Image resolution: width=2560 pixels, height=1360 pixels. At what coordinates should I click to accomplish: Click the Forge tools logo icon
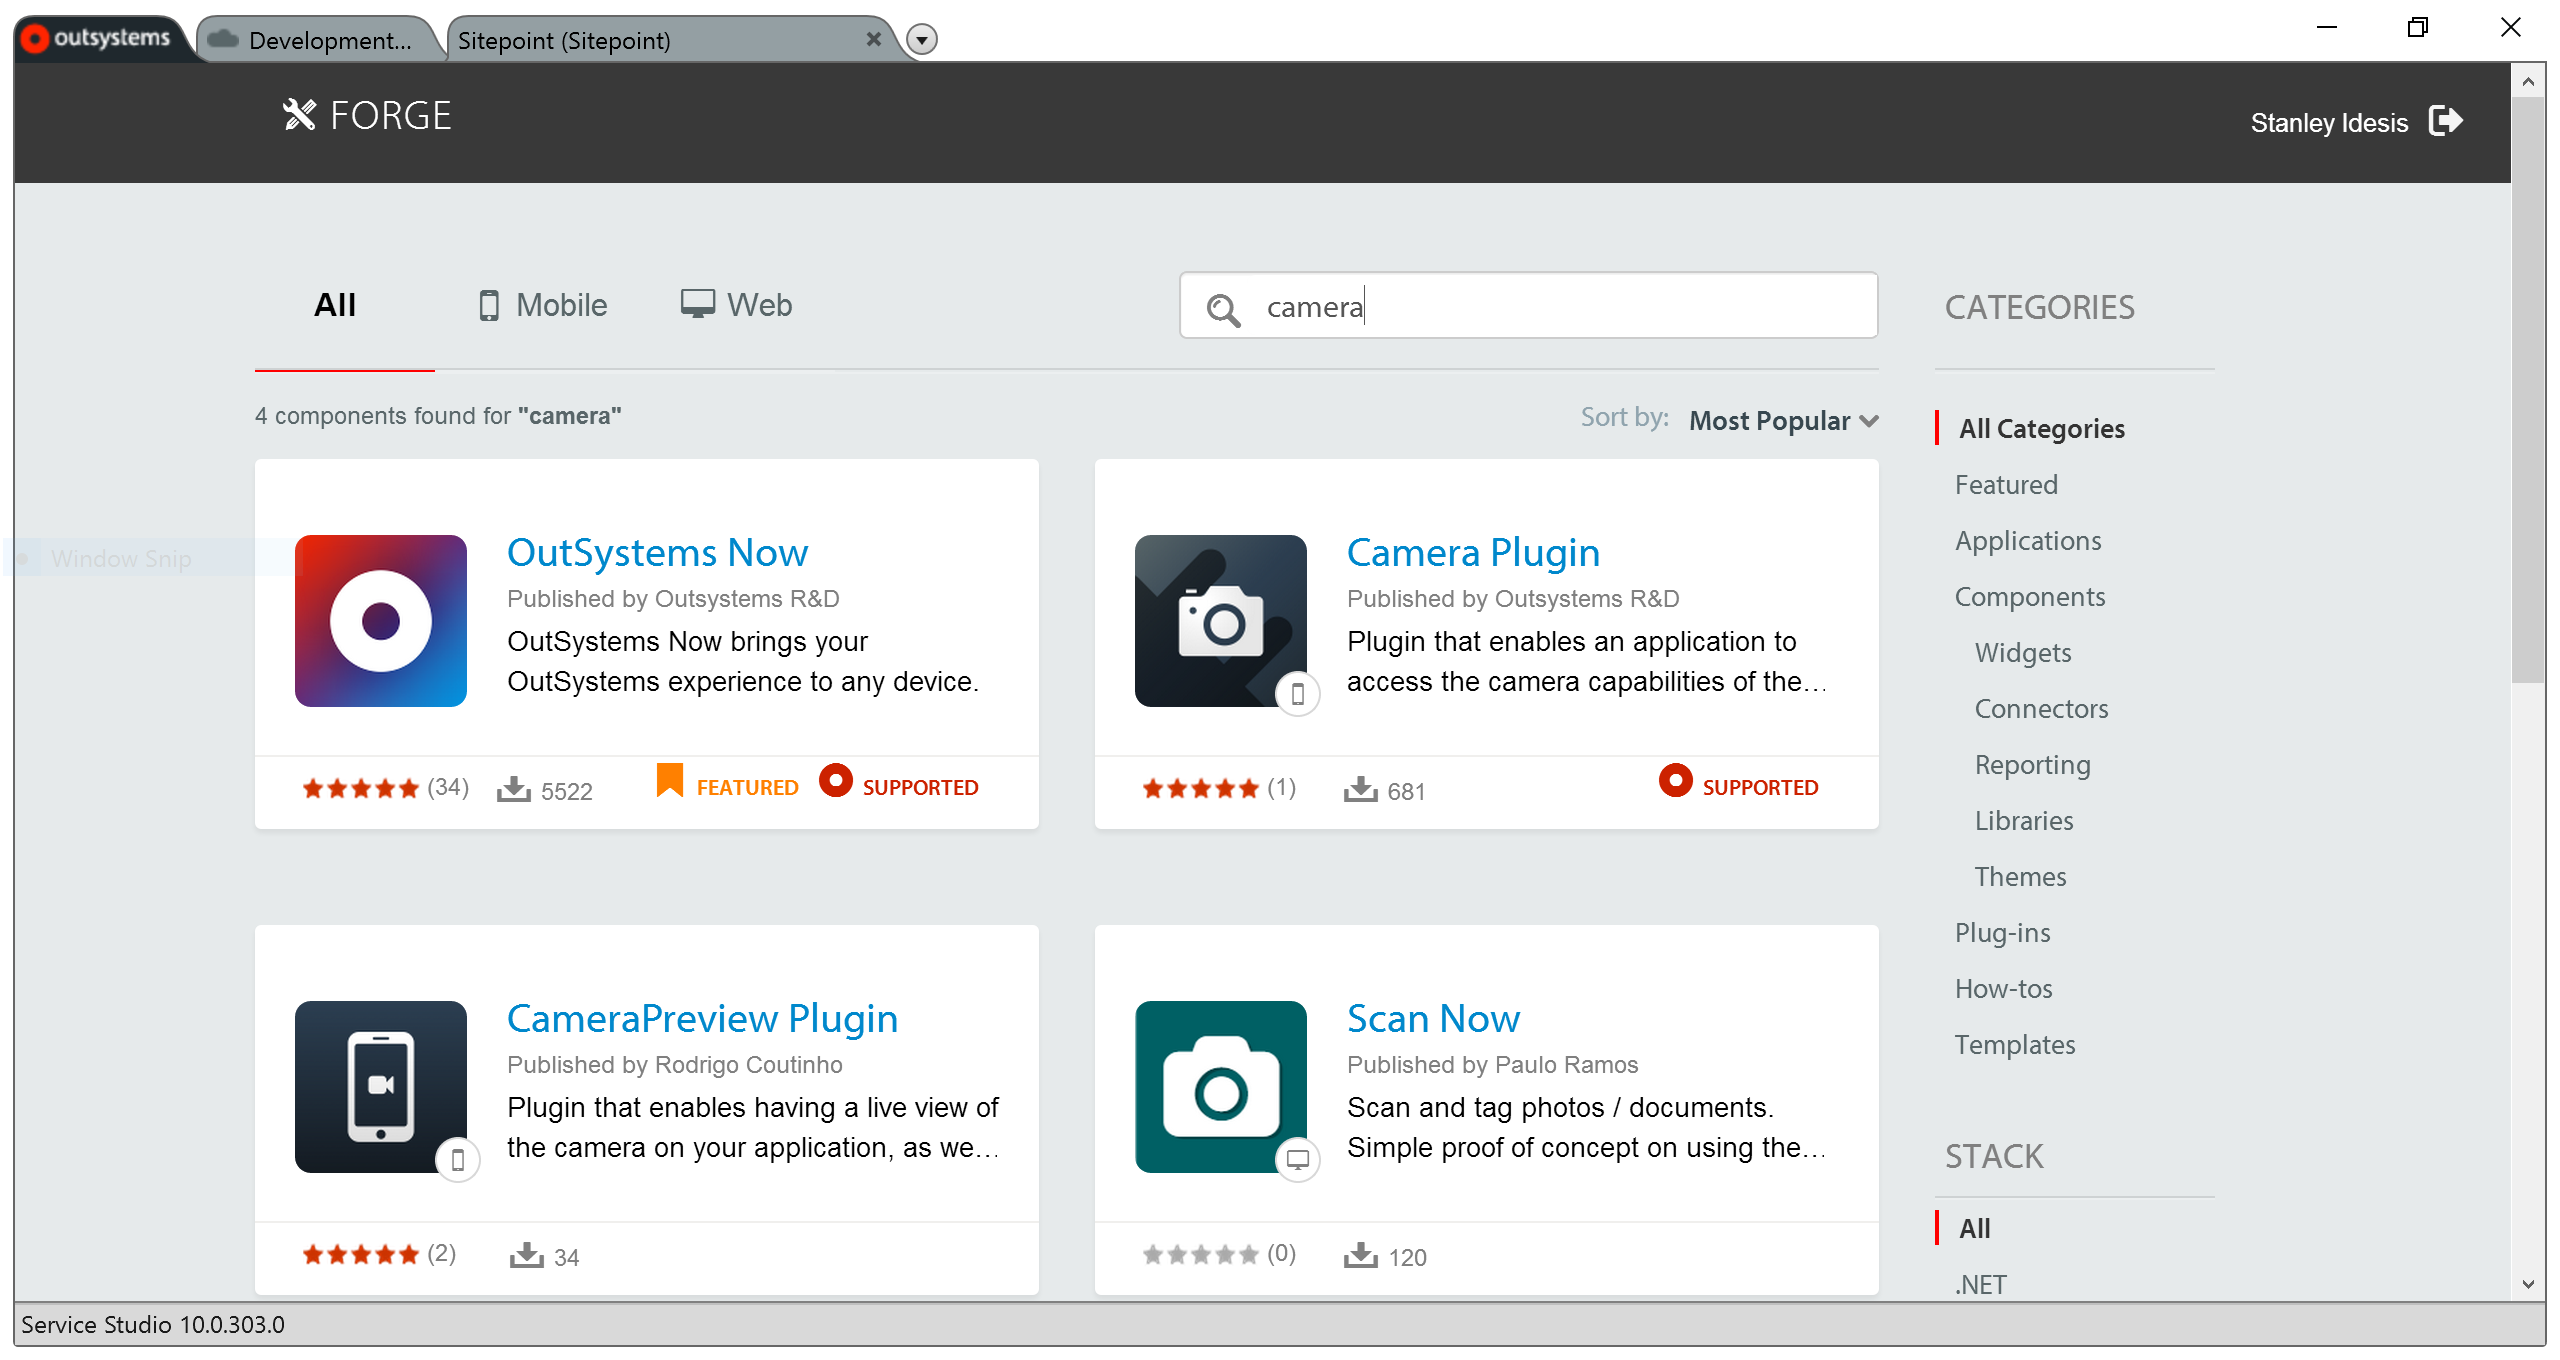[298, 115]
